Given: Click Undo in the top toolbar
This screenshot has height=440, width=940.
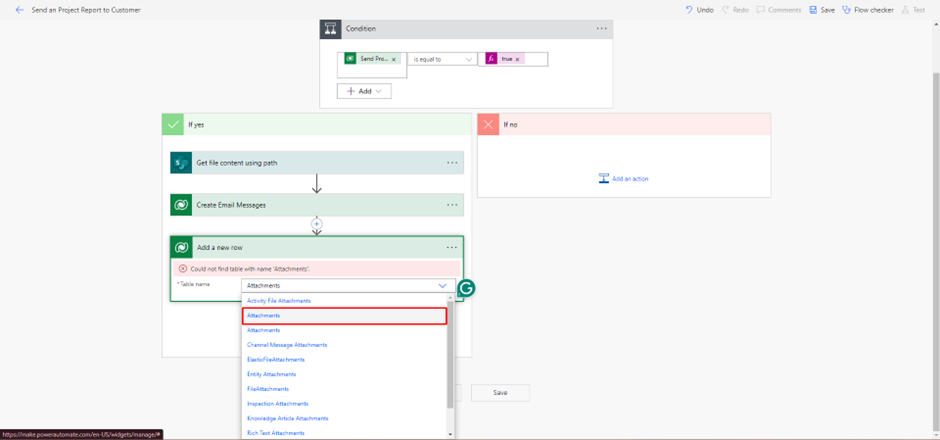Looking at the screenshot, I should [x=699, y=10].
